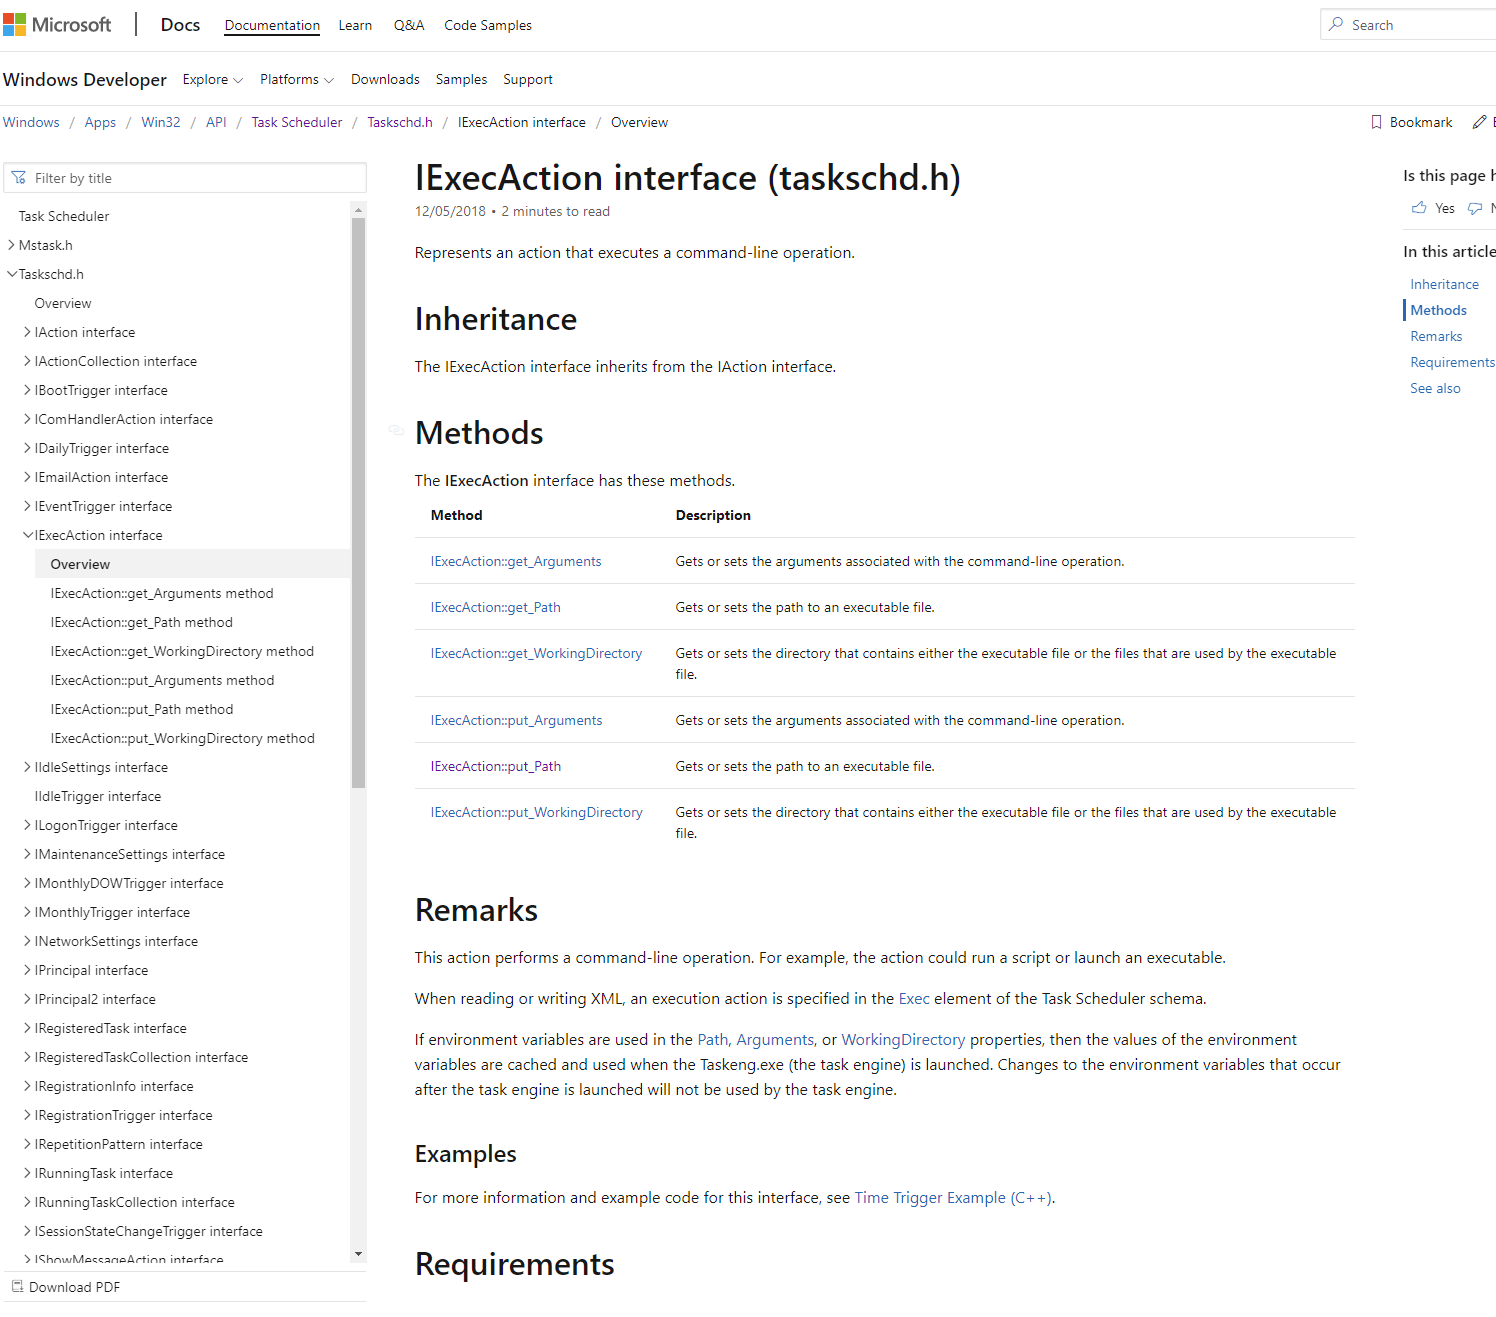This screenshot has width=1496, height=1317.
Task: Expand IBootTrigger interface node
Action: tap(27, 390)
